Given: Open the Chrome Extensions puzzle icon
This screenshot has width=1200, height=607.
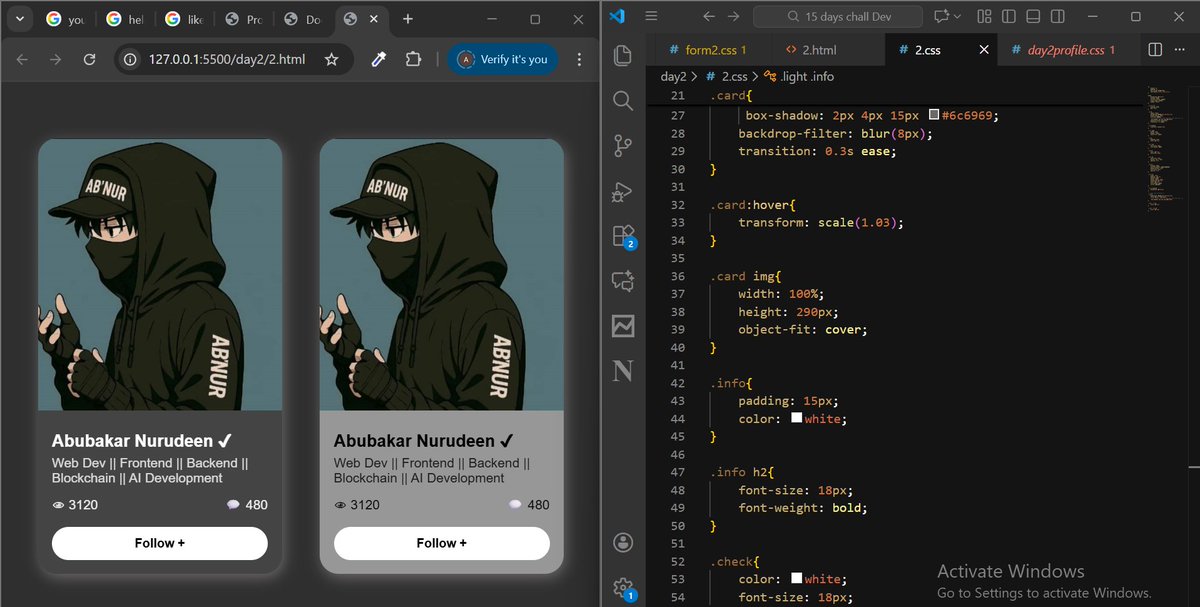Looking at the screenshot, I should pyautogui.click(x=412, y=60).
